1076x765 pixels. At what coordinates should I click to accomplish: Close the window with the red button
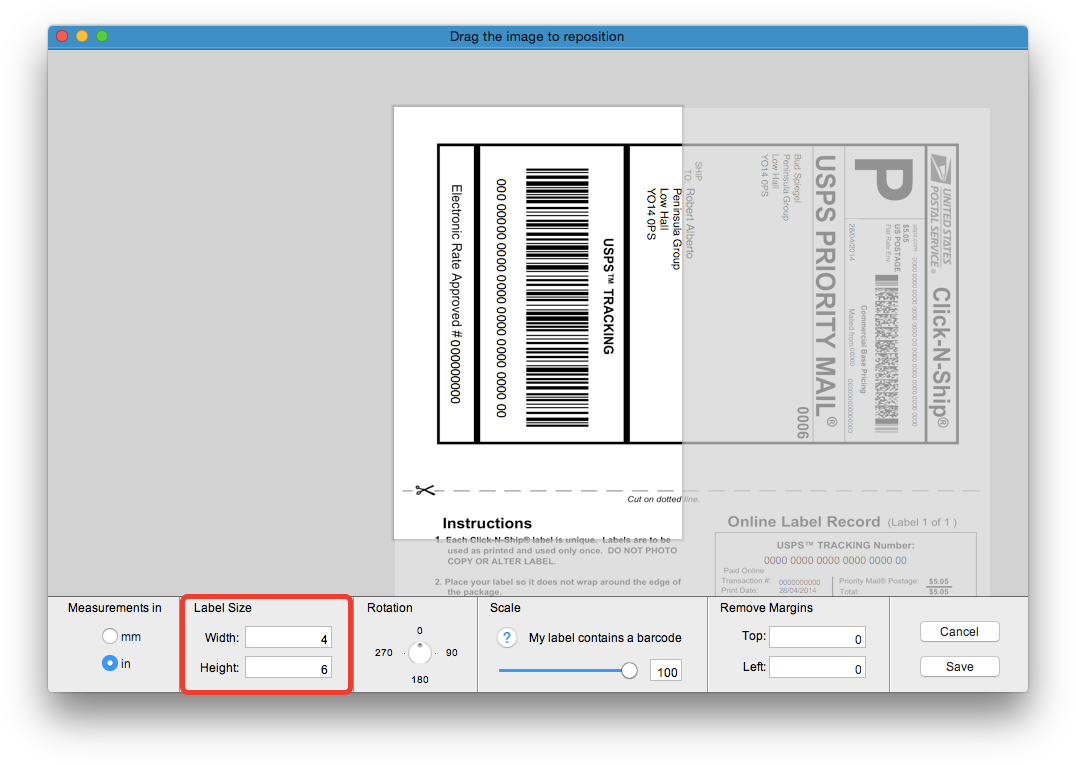click(x=62, y=36)
